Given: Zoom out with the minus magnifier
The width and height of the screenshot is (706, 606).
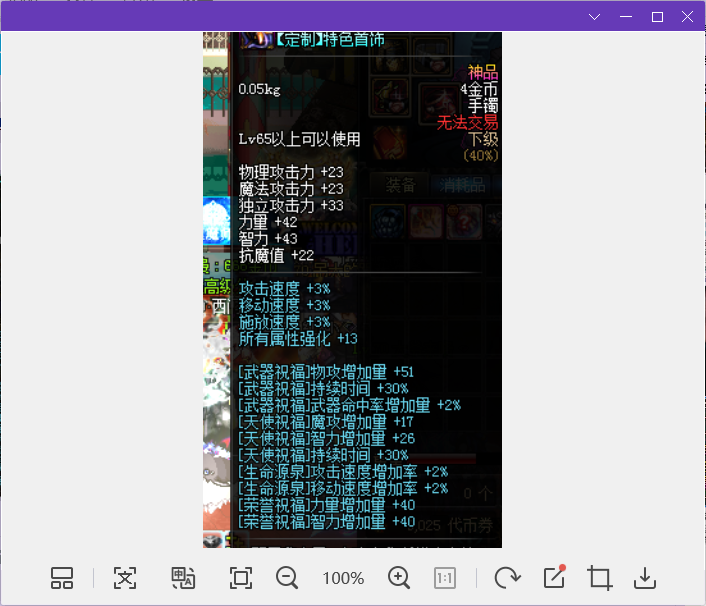Looking at the screenshot, I should (287, 578).
